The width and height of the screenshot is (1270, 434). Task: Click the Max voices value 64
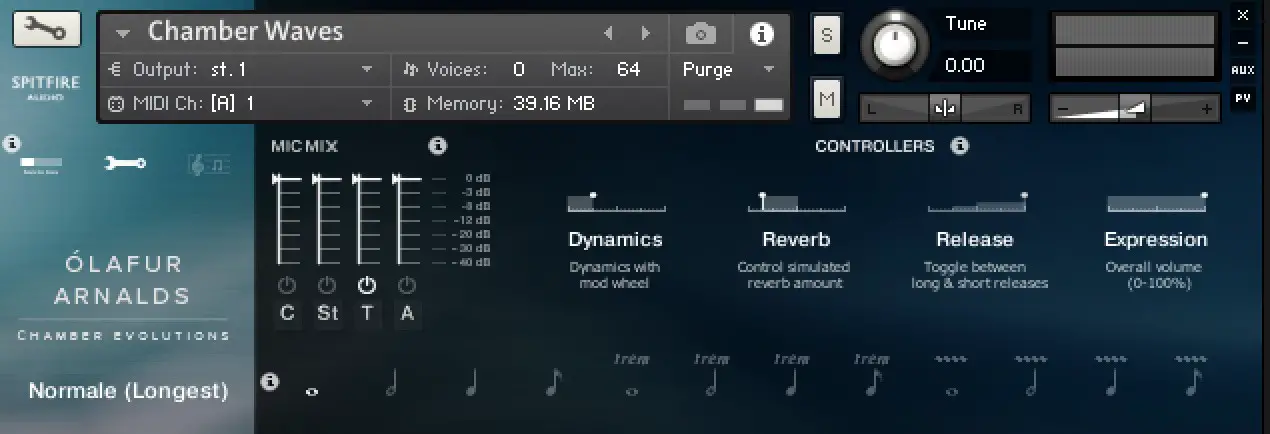pyautogui.click(x=628, y=70)
